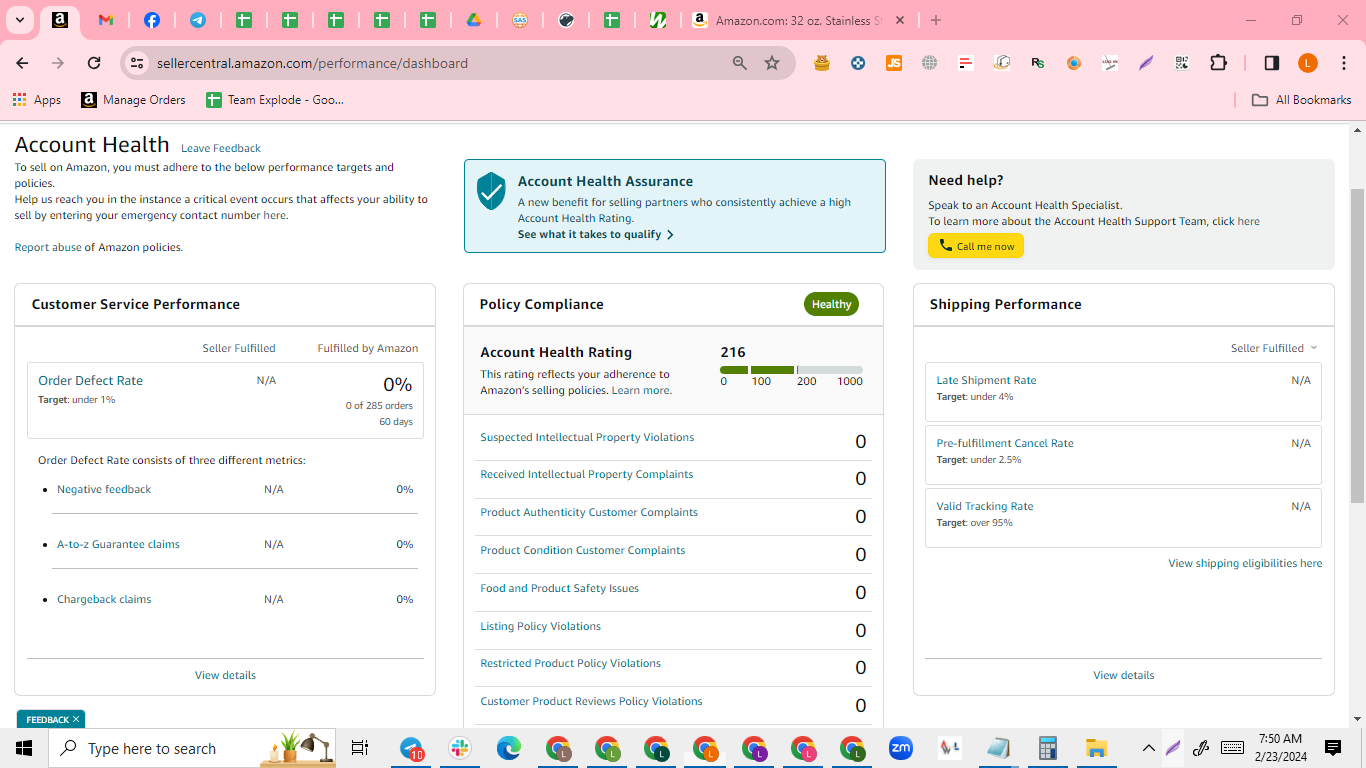Open Pre-fulfillment Cancel Rate metric

pyautogui.click(x=1005, y=443)
